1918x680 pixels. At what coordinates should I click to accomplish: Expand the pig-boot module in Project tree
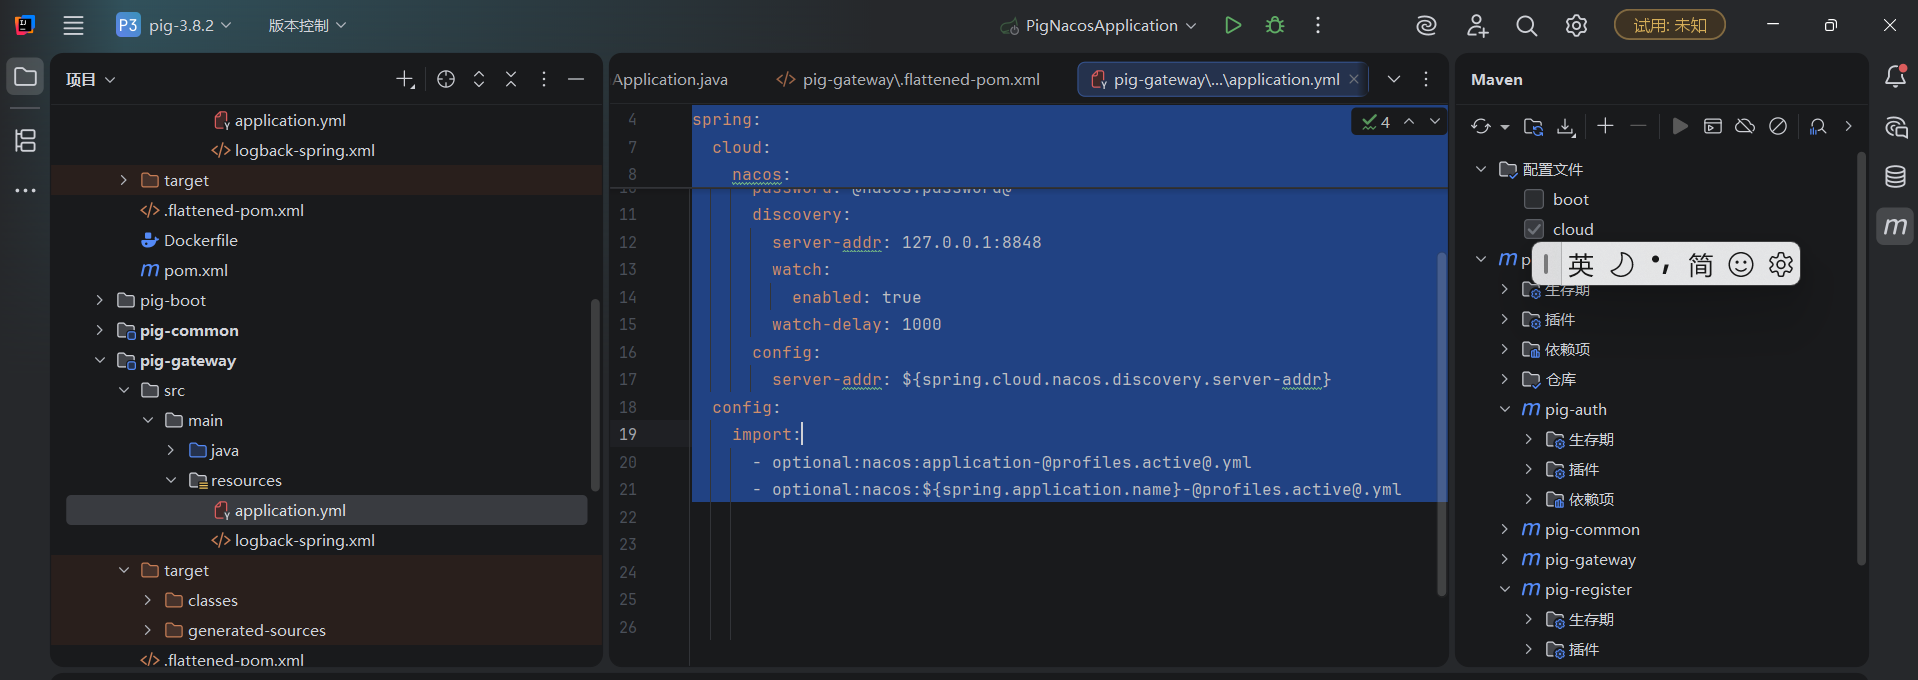(x=99, y=300)
